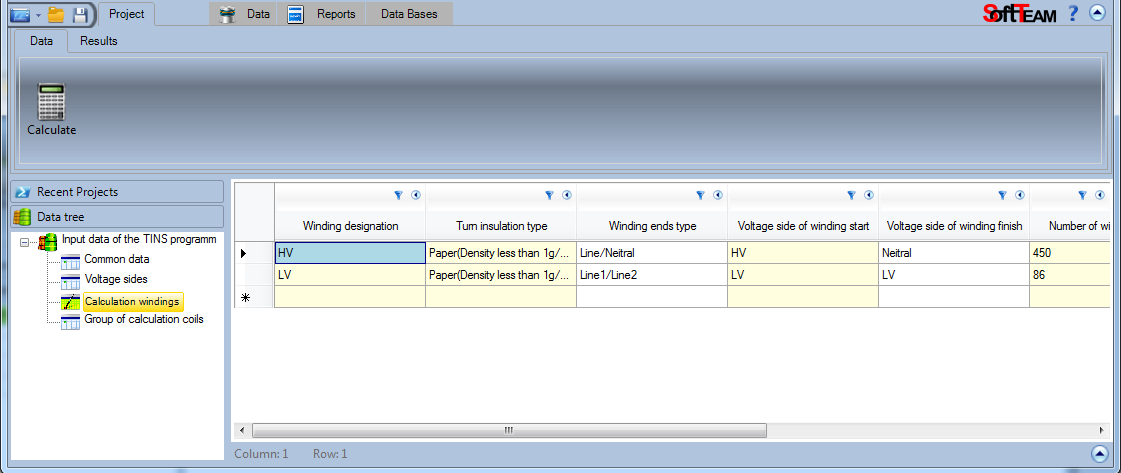Select the Data sub-tab

tap(41, 41)
